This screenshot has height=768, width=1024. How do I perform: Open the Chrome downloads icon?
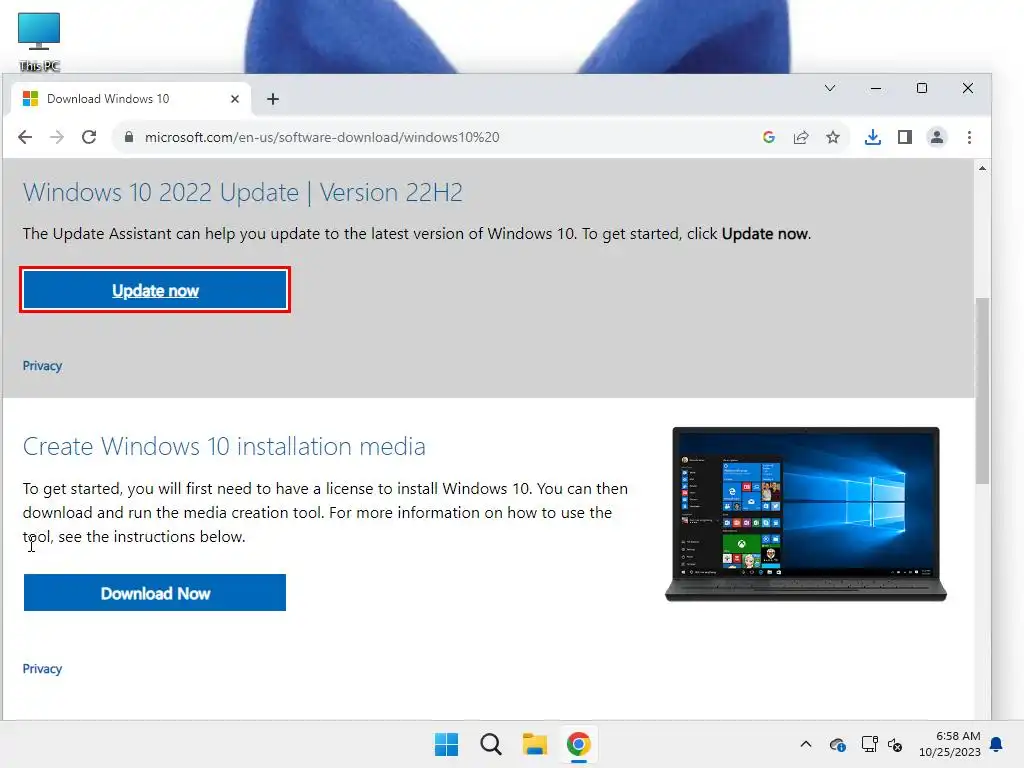pos(872,137)
